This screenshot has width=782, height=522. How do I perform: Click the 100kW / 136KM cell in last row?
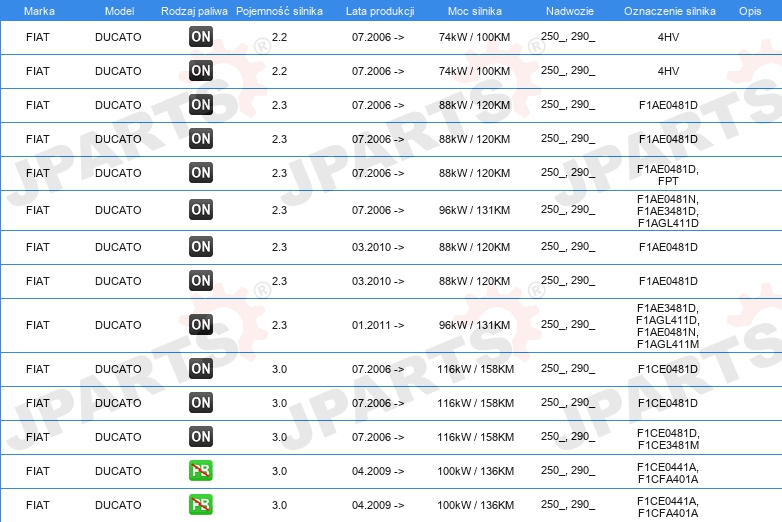point(475,505)
